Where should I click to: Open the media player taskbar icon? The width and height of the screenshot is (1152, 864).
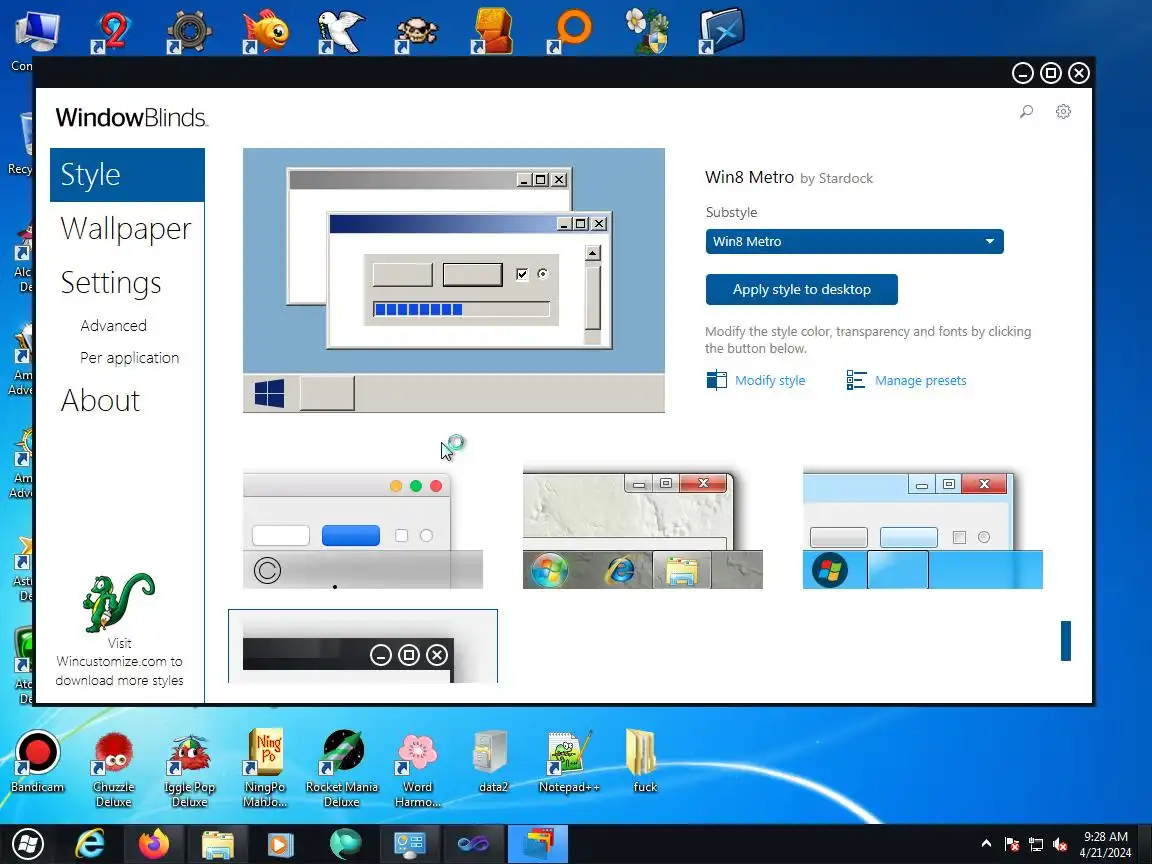[280, 844]
